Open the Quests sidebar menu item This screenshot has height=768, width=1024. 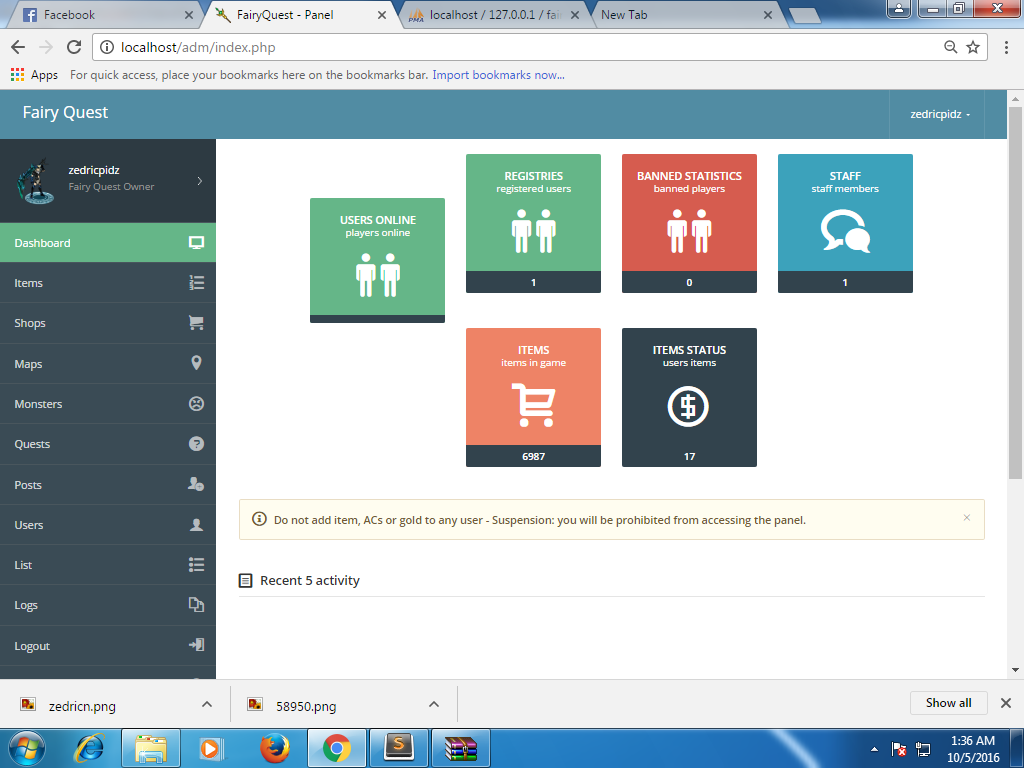108,444
